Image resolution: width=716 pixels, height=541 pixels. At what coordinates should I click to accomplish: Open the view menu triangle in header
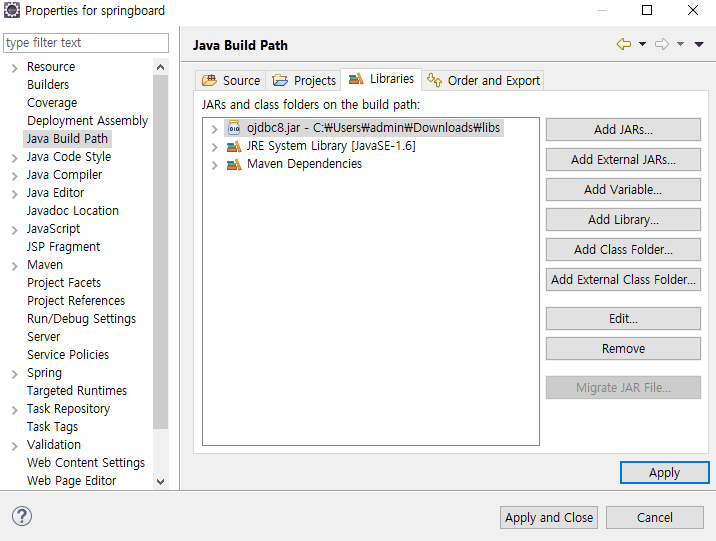699,44
